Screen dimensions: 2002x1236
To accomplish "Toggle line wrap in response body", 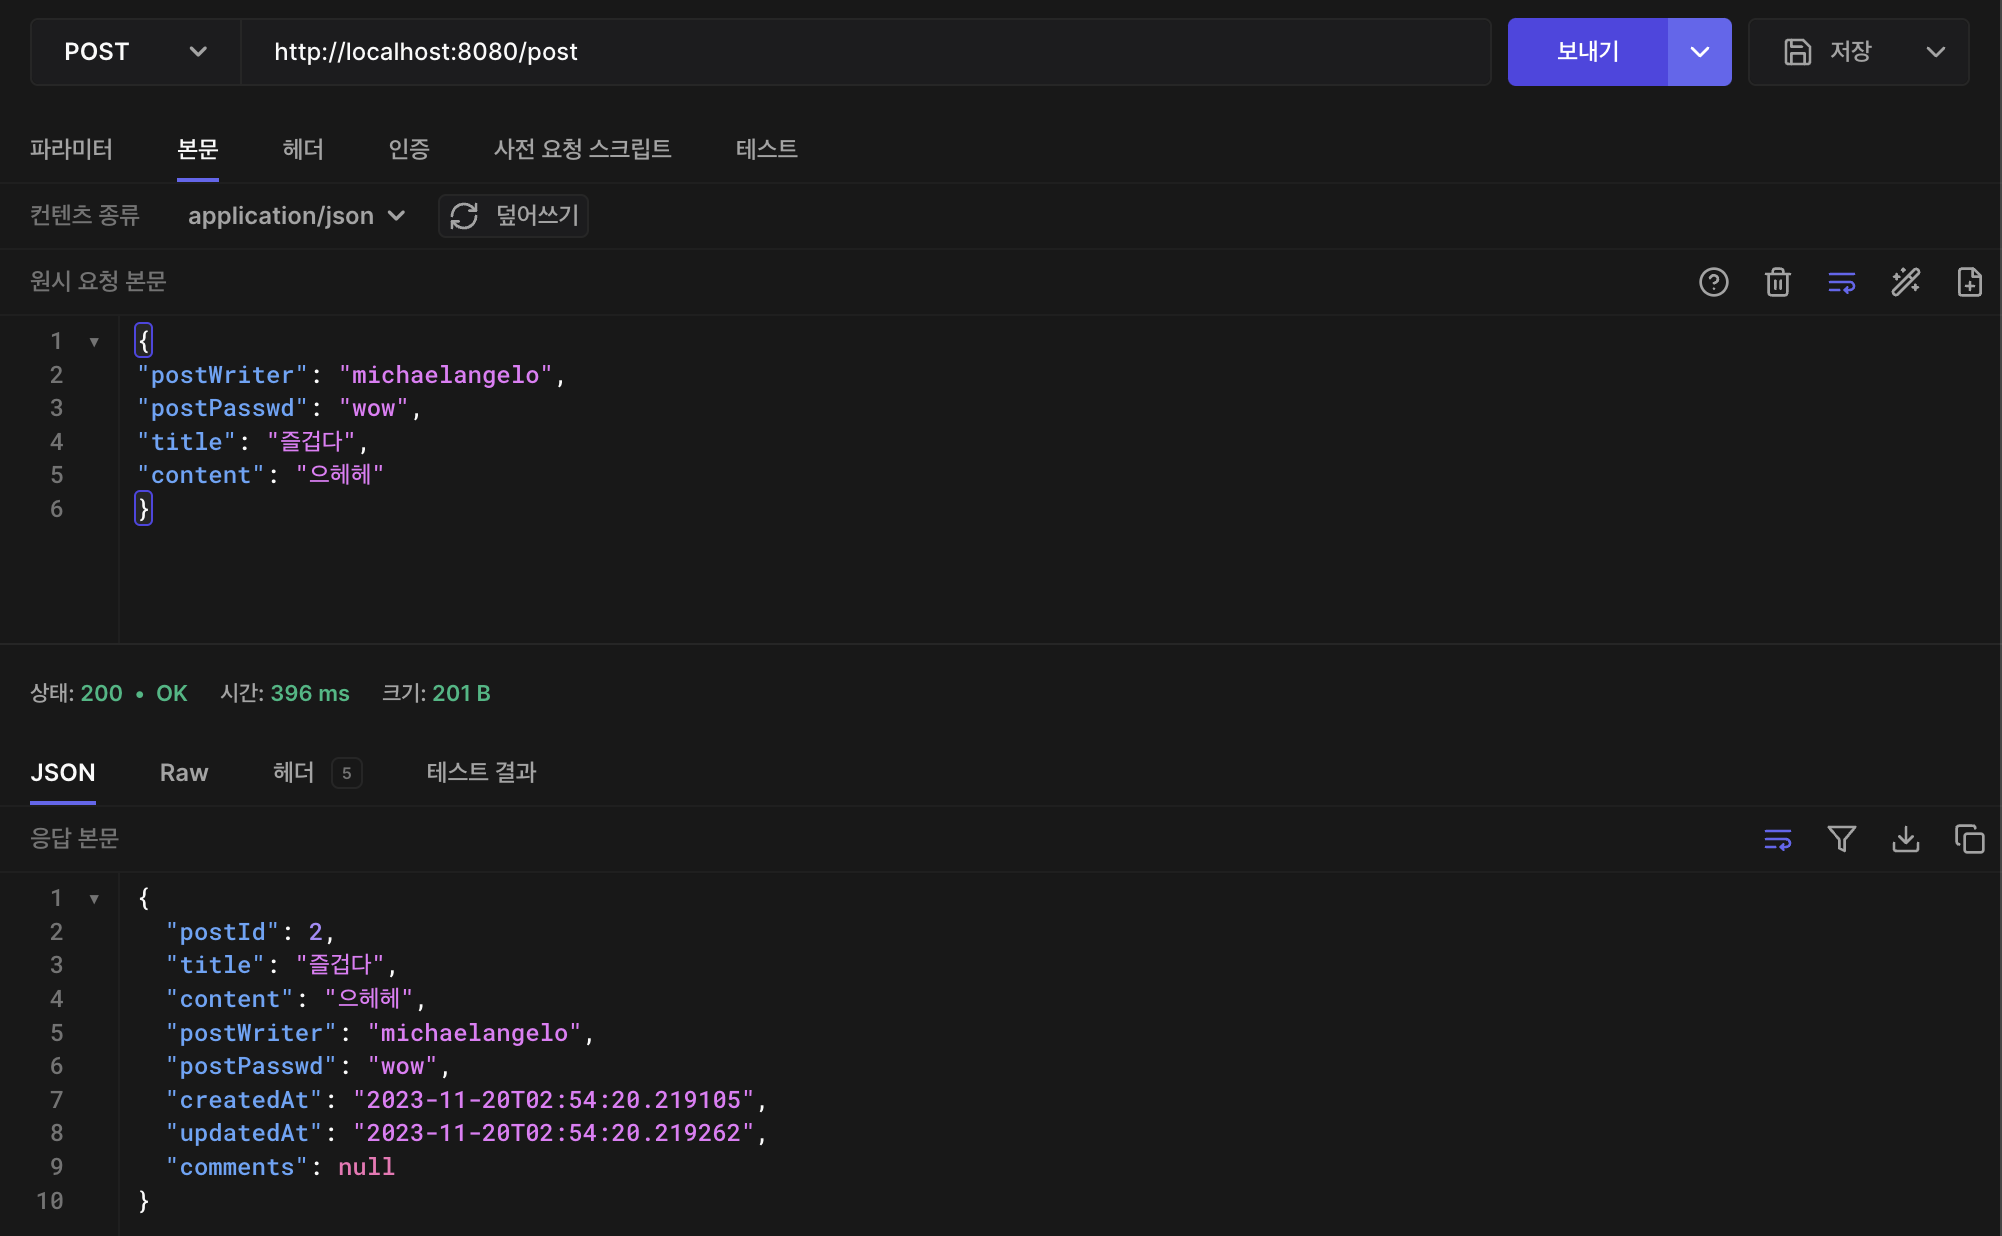I will [1777, 839].
